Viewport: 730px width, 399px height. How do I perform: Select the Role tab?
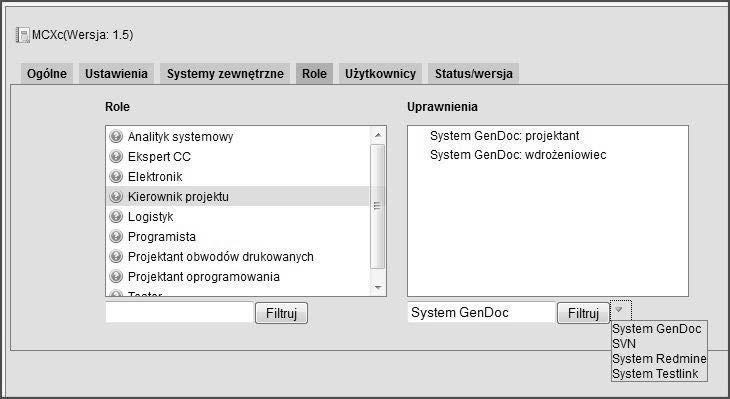coord(314,74)
